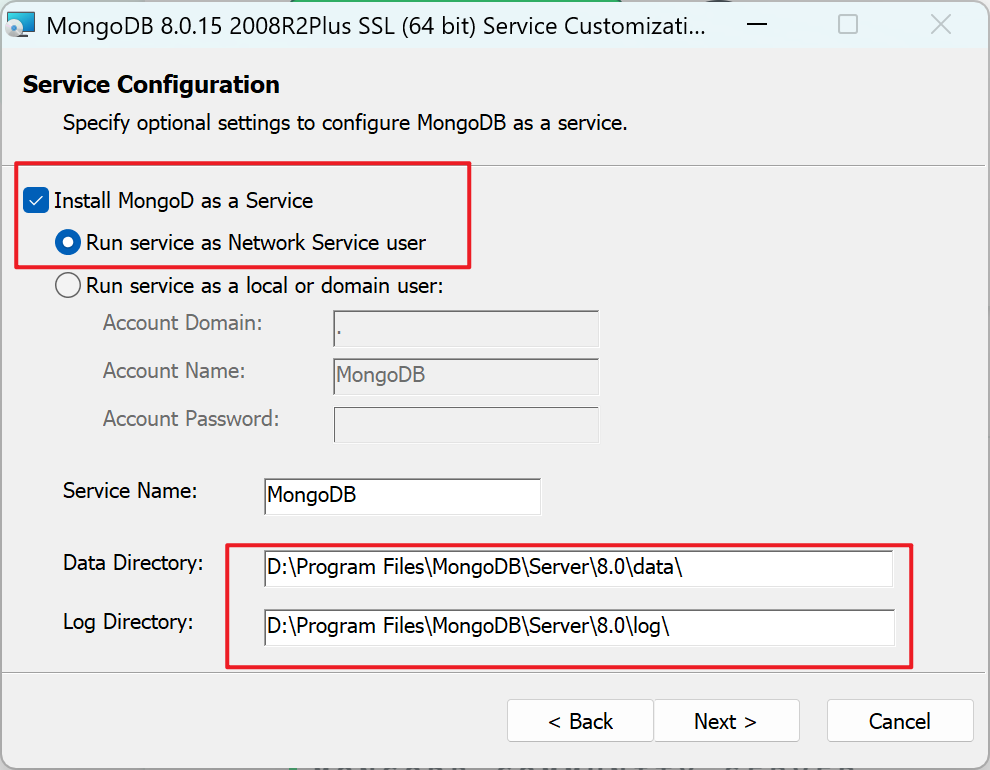Screen dimensions: 990x770
Task: Click the Service Configuration heading
Action: click(152, 85)
